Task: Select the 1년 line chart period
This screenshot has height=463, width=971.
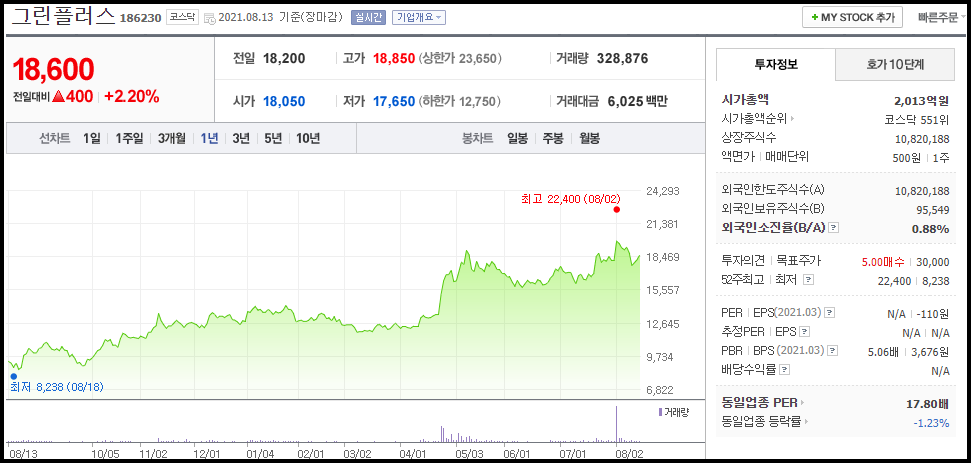Action: tap(209, 138)
